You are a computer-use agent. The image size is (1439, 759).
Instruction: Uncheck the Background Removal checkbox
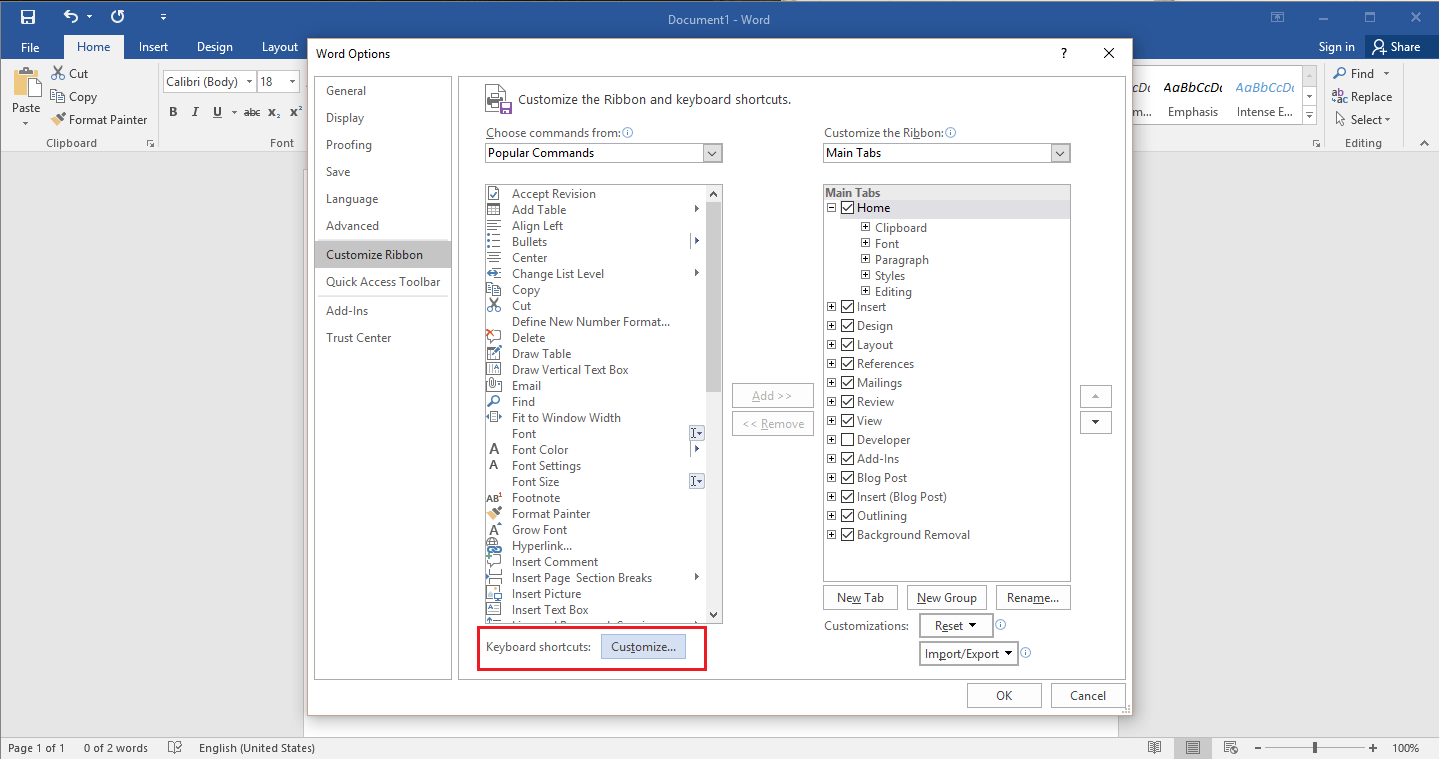[x=848, y=535]
